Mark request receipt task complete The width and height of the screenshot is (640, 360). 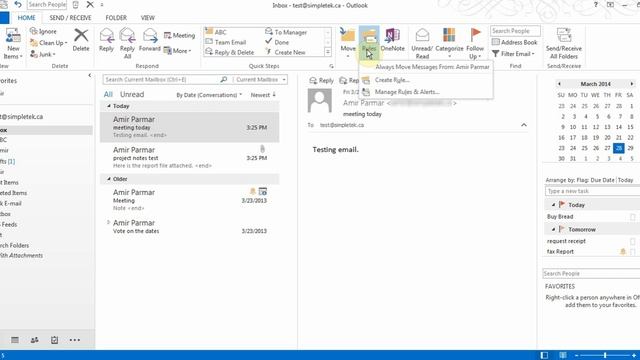[x=632, y=242]
